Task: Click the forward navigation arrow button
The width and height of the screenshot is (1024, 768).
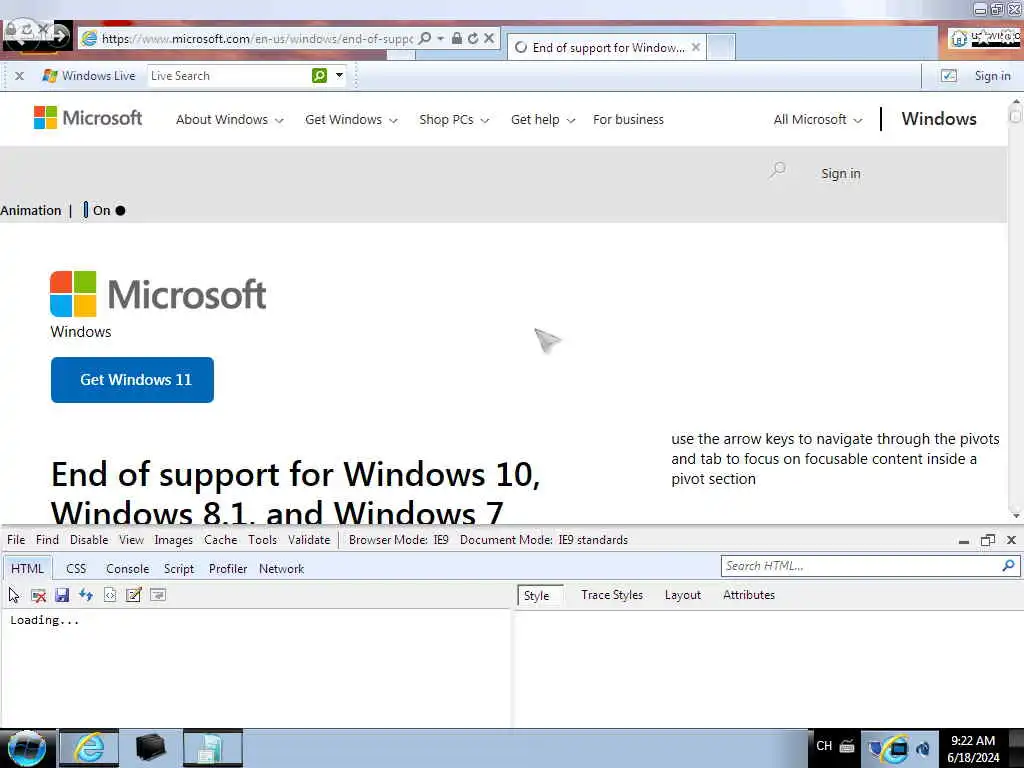Action: [x=59, y=36]
